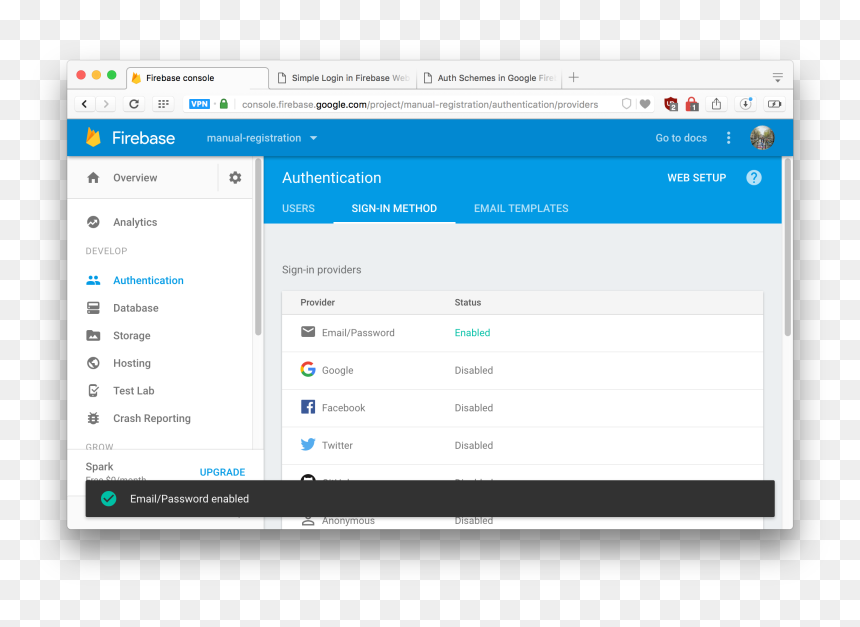Click the address bar URL field
Image resolution: width=860 pixels, height=627 pixels.
pos(420,104)
